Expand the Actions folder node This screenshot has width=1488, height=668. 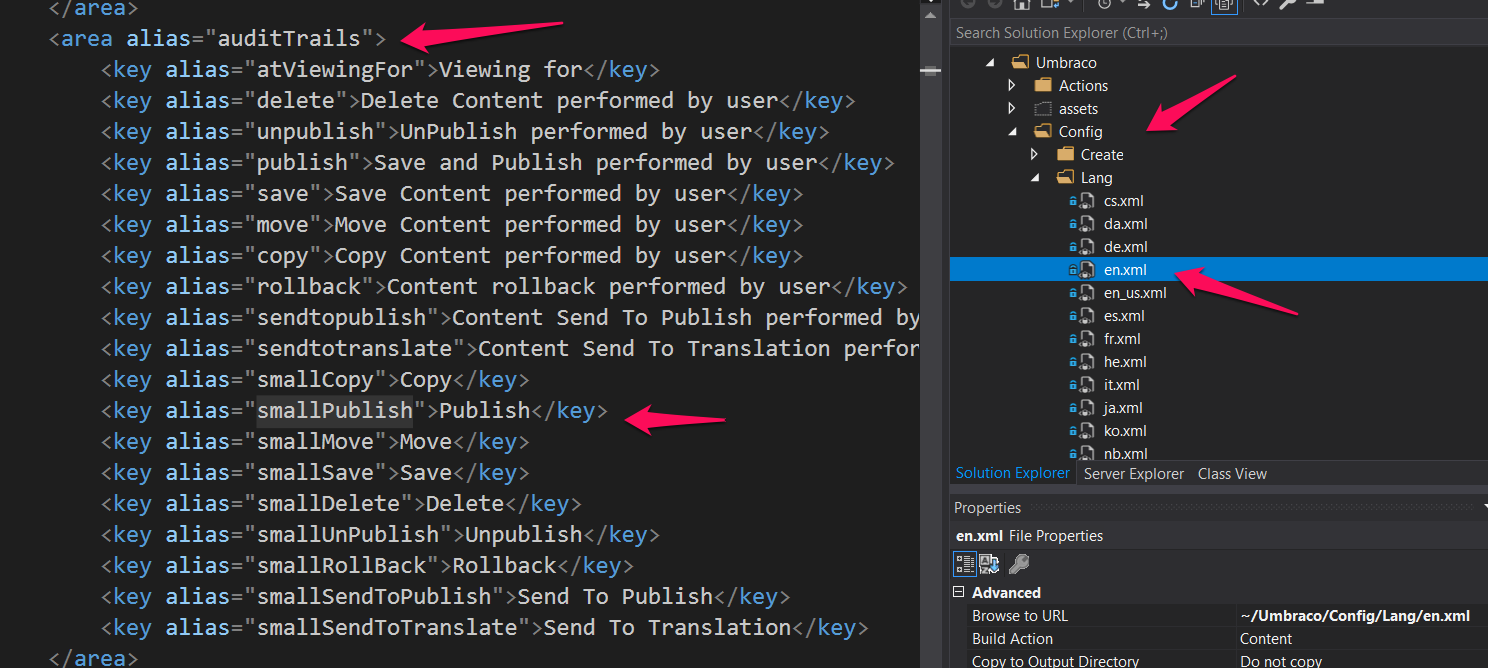[1012, 85]
